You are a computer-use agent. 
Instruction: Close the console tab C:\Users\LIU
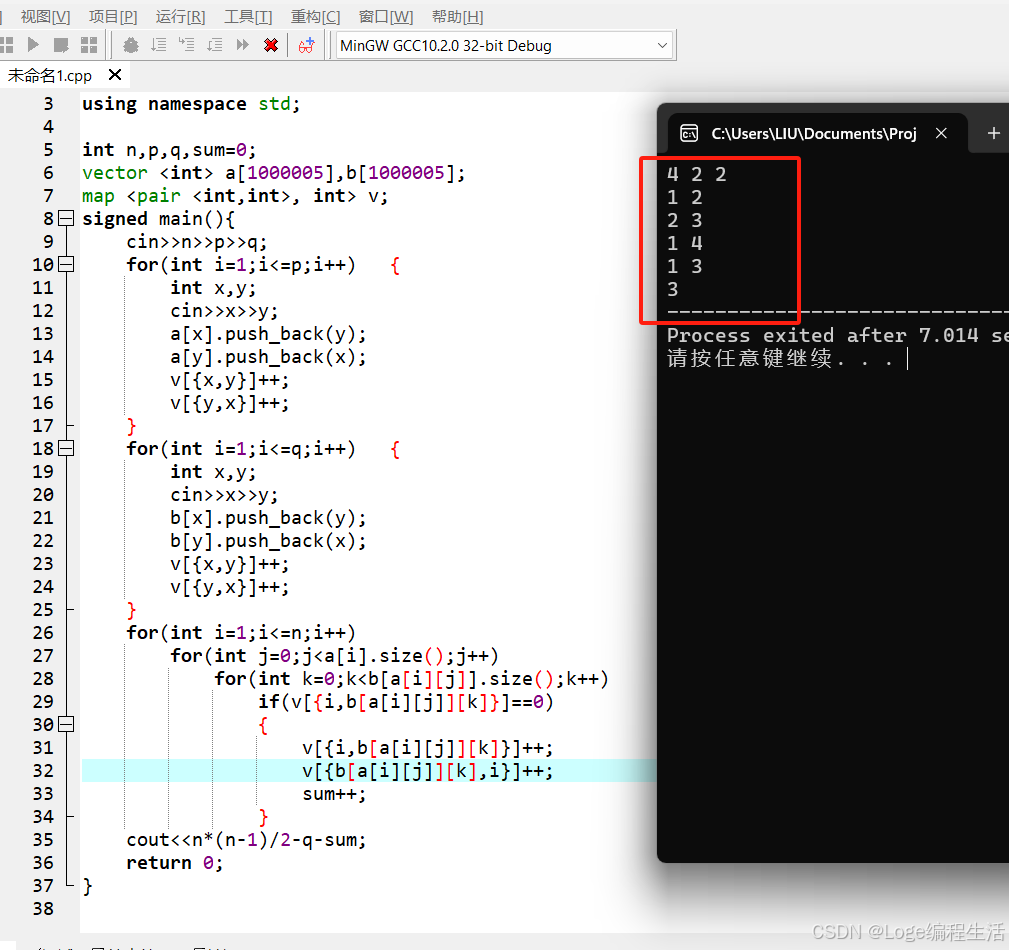[941, 133]
